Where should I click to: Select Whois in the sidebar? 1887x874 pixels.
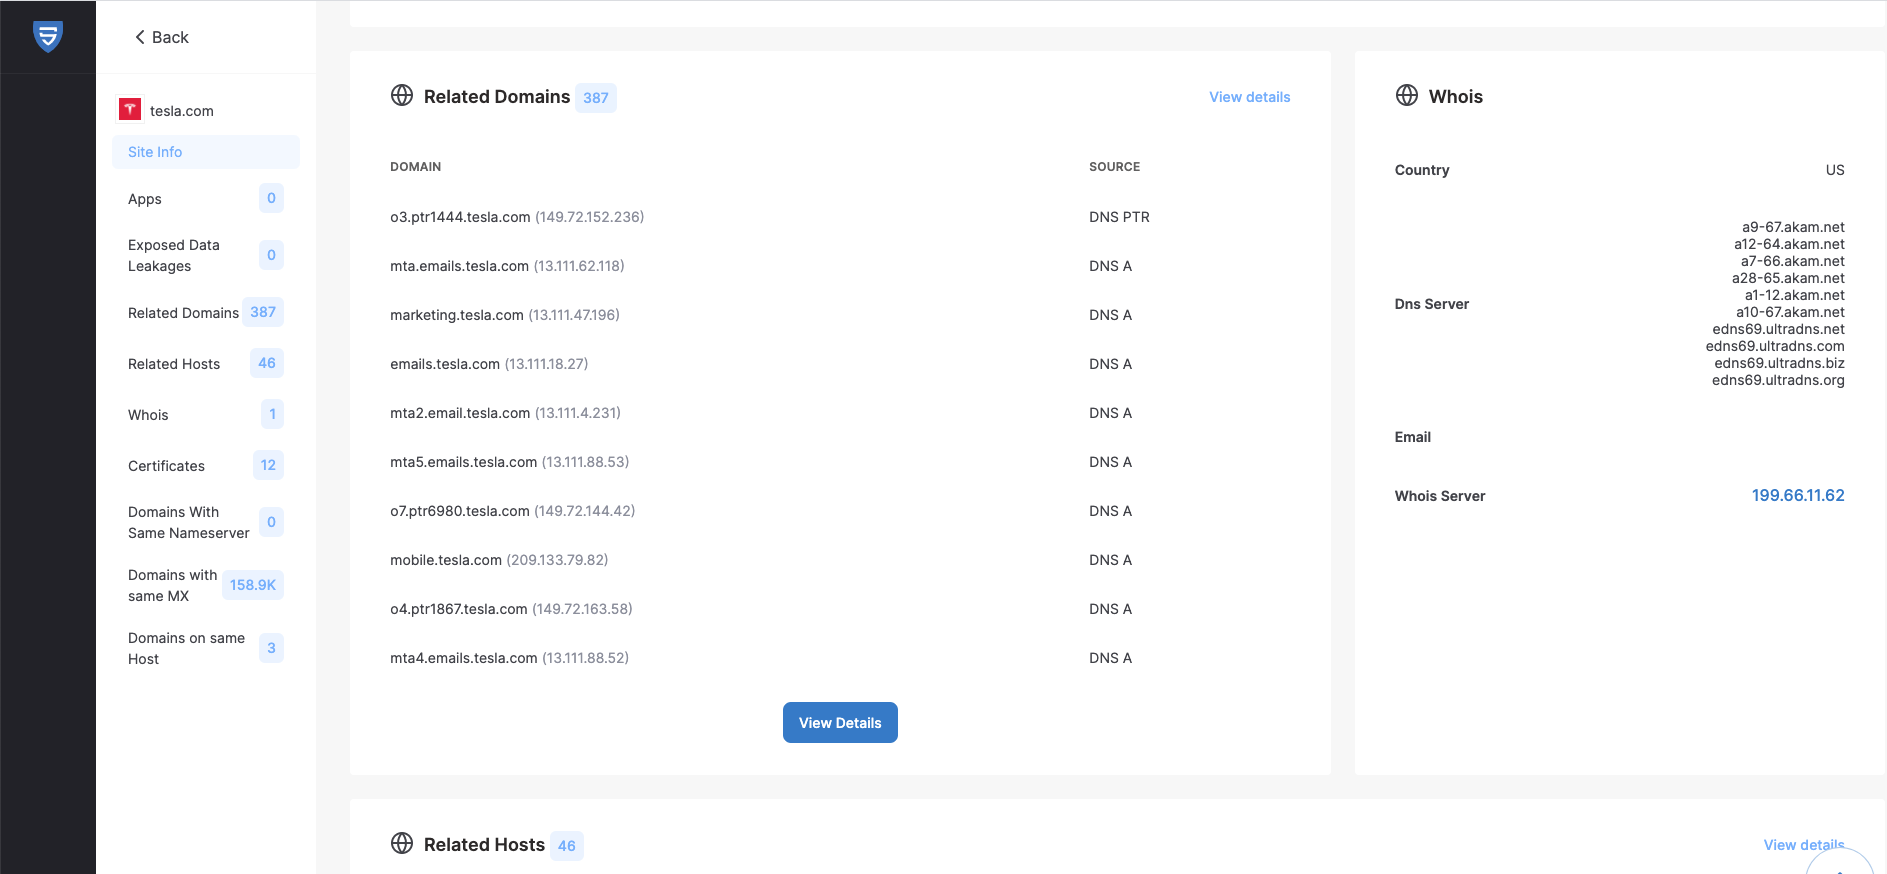click(206, 415)
